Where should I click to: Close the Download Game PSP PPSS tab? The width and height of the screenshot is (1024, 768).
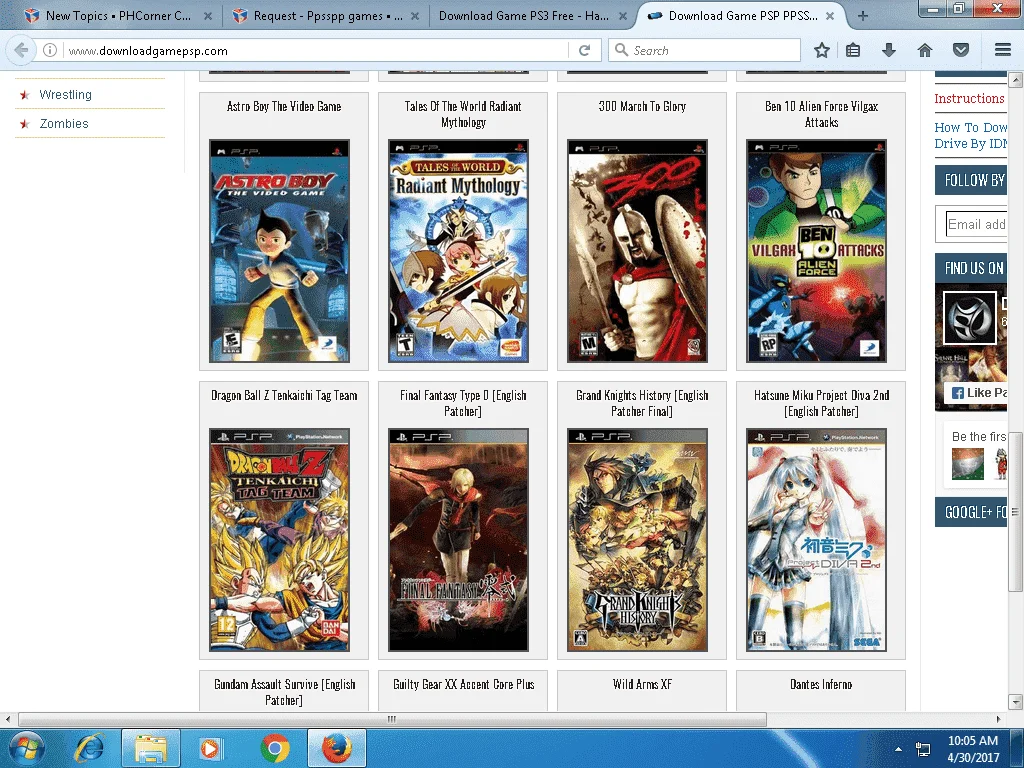[x=830, y=16]
